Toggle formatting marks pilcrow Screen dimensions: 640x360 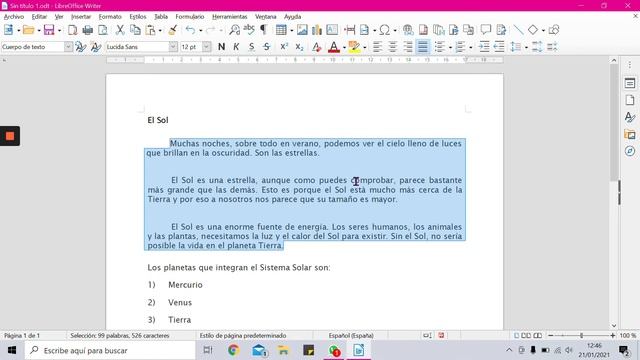pyautogui.click(x=264, y=29)
